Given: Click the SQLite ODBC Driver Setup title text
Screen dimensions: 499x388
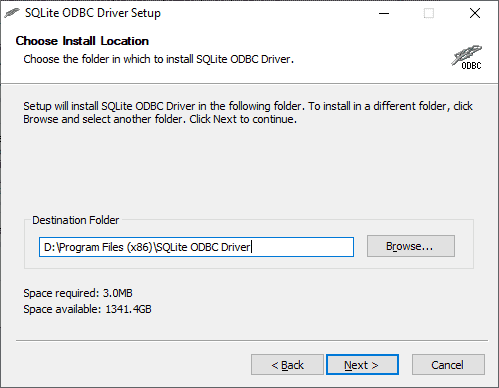Looking at the screenshot, I should point(93,13).
